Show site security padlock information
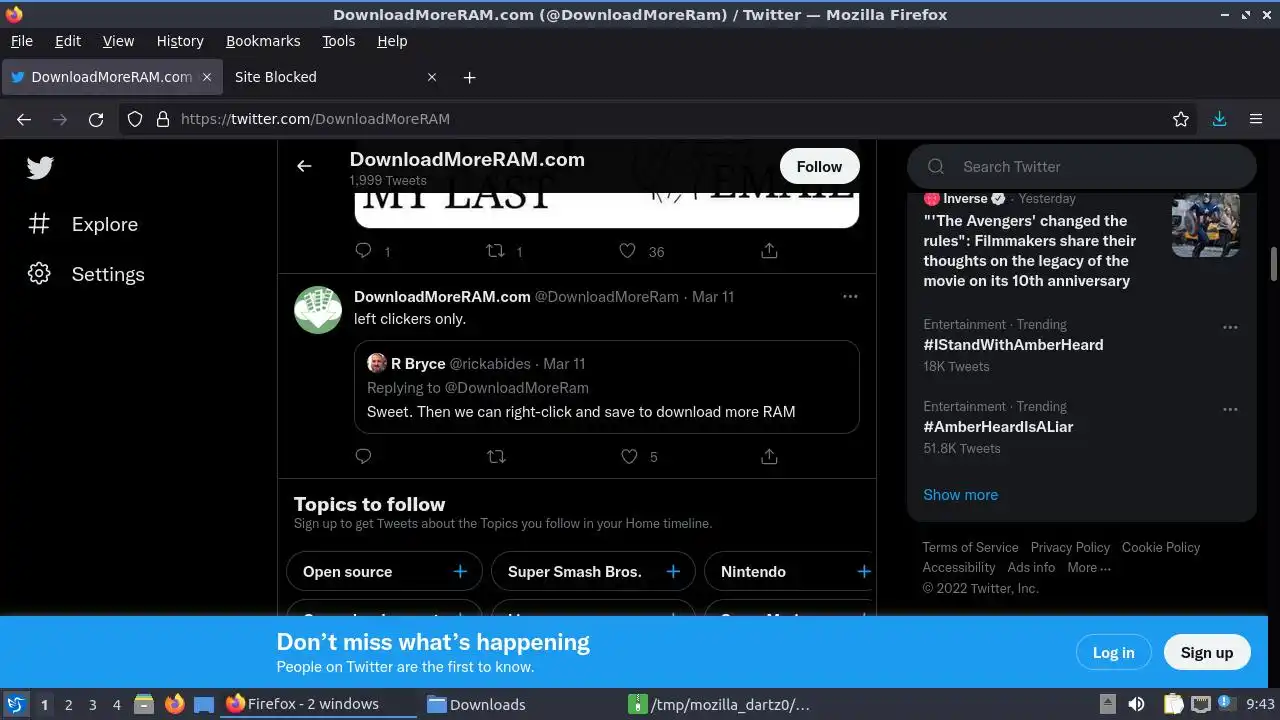Image resolution: width=1280 pixels, height=720 pixels. click(x=162, y=119)
